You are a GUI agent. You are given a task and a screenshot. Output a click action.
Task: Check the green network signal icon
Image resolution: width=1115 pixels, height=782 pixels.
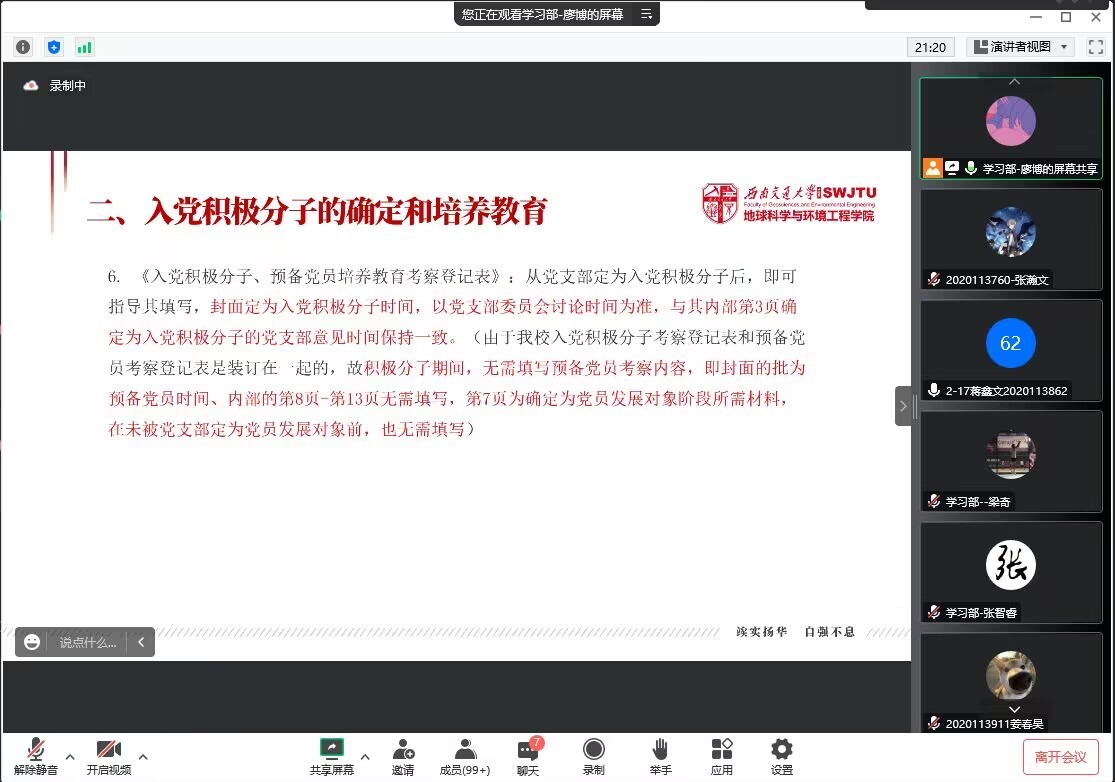(x=84, y=47)
